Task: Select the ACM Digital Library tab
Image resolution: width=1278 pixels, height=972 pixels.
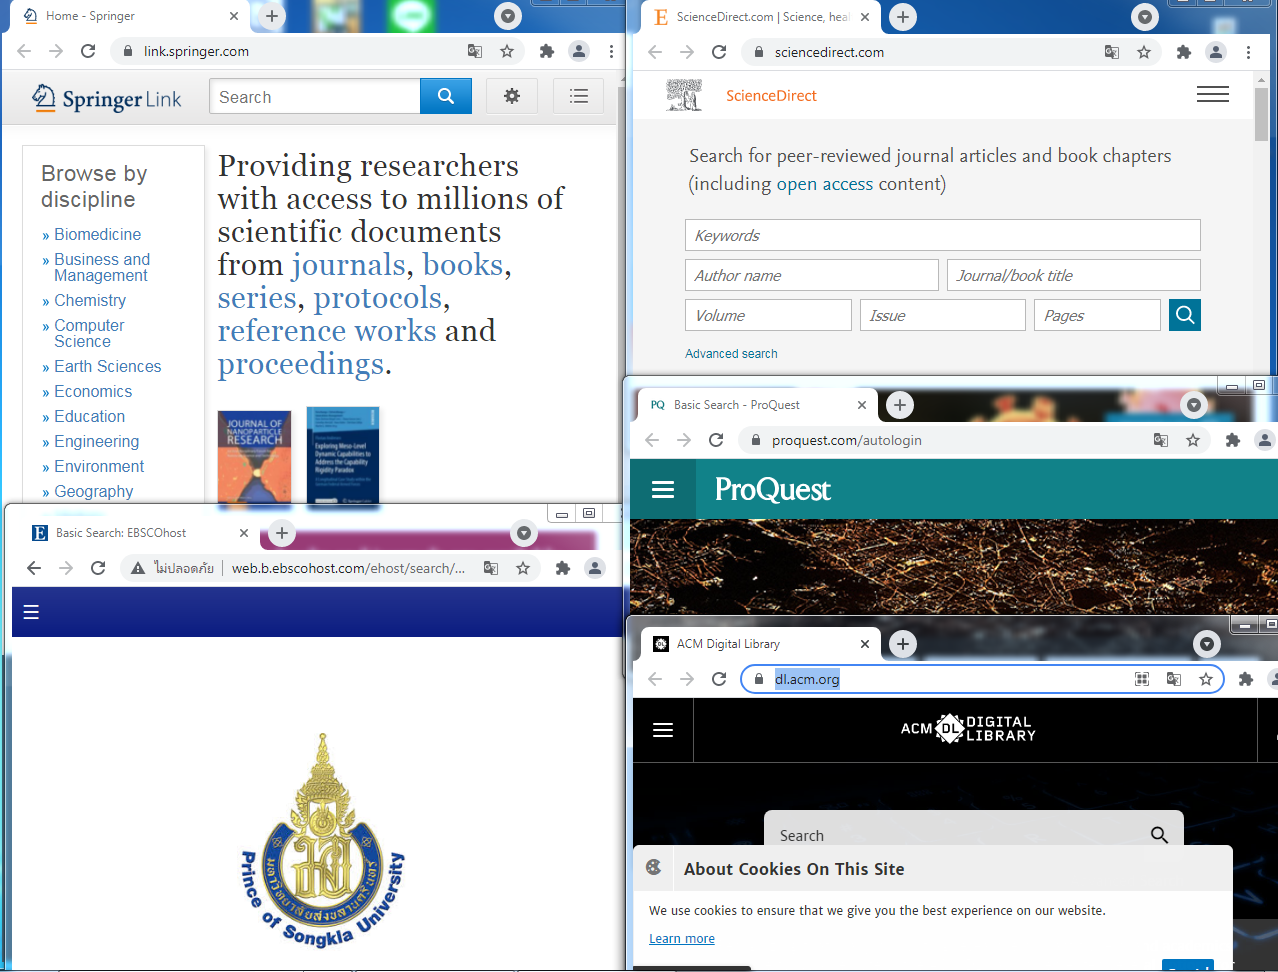Action: click(760, 644)
